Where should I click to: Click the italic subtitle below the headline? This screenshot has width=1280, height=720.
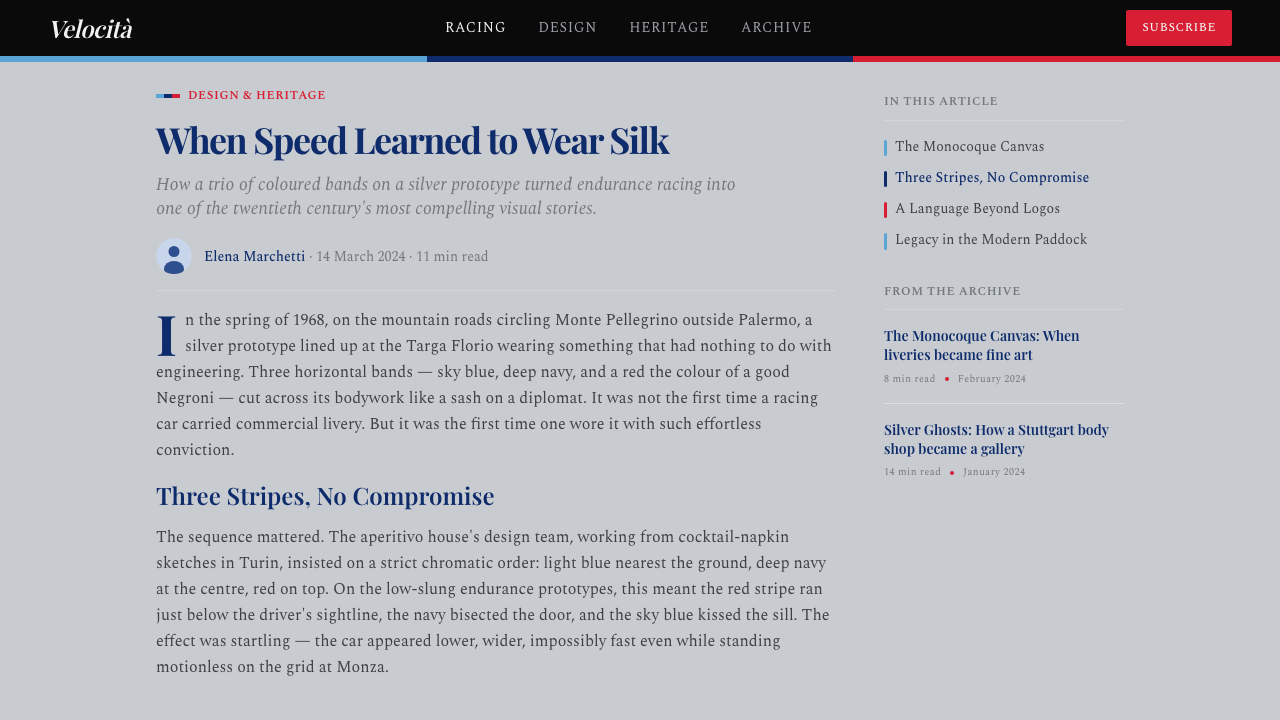[x=446, y=197]
